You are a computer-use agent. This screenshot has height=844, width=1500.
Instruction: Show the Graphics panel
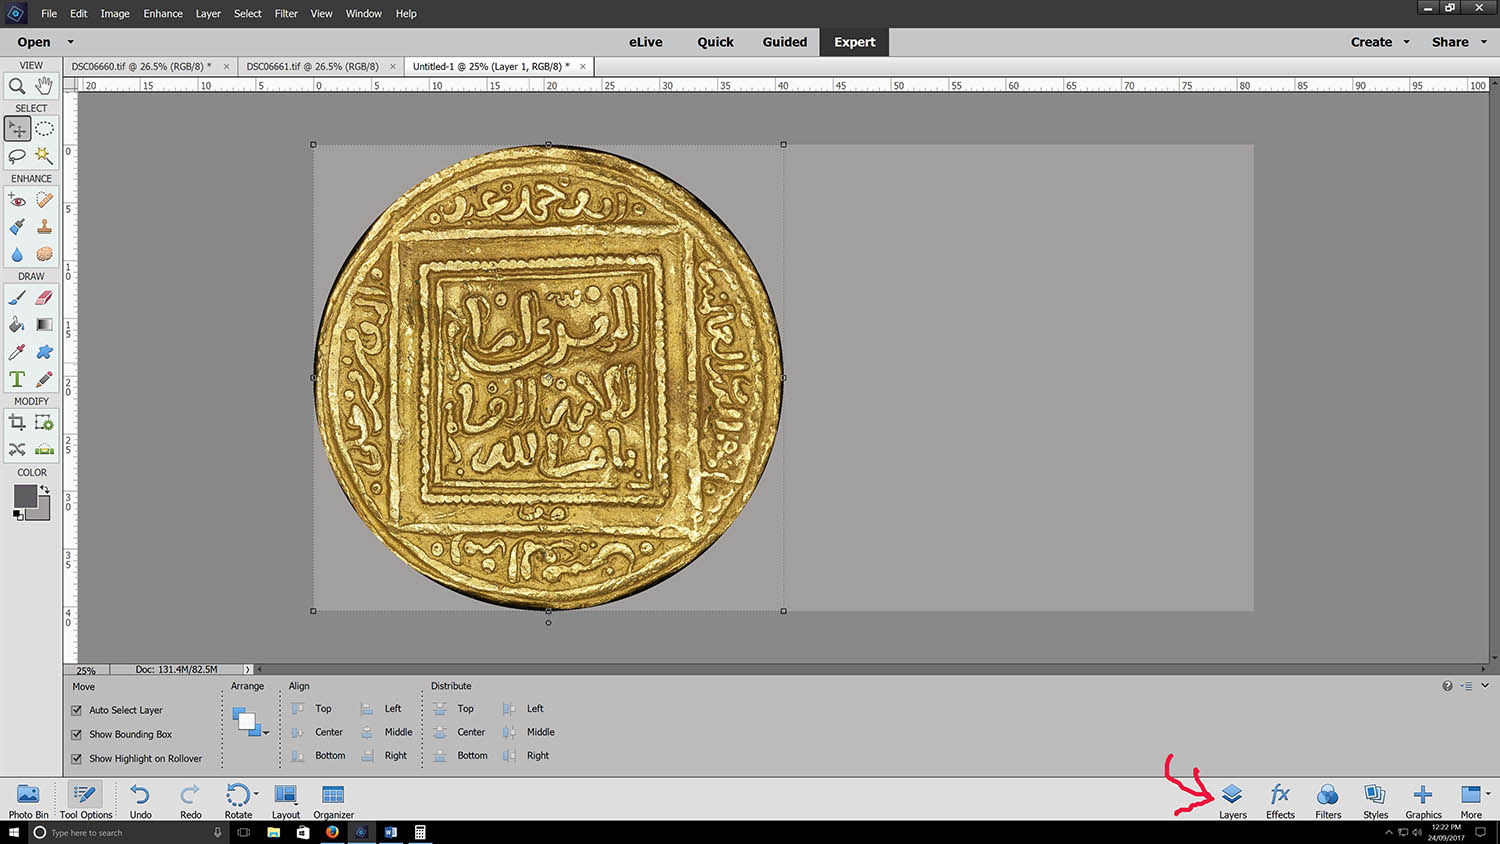(1423, 800)
